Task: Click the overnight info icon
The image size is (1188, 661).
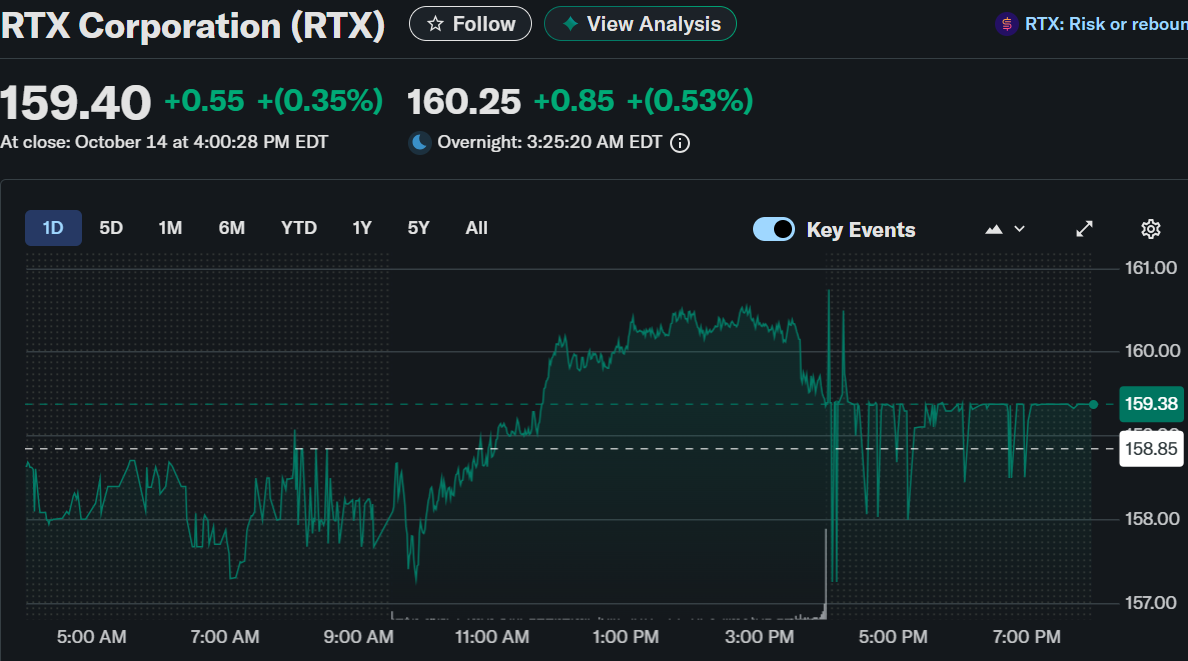Action: [x=680, y=143]
